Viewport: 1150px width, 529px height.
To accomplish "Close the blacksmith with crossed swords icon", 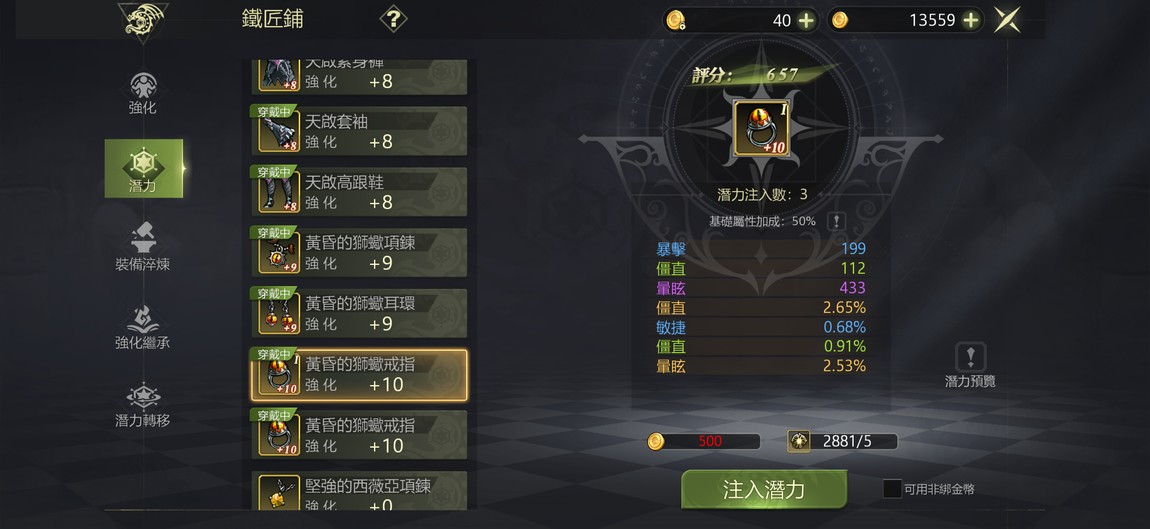I will [1008, 20].
